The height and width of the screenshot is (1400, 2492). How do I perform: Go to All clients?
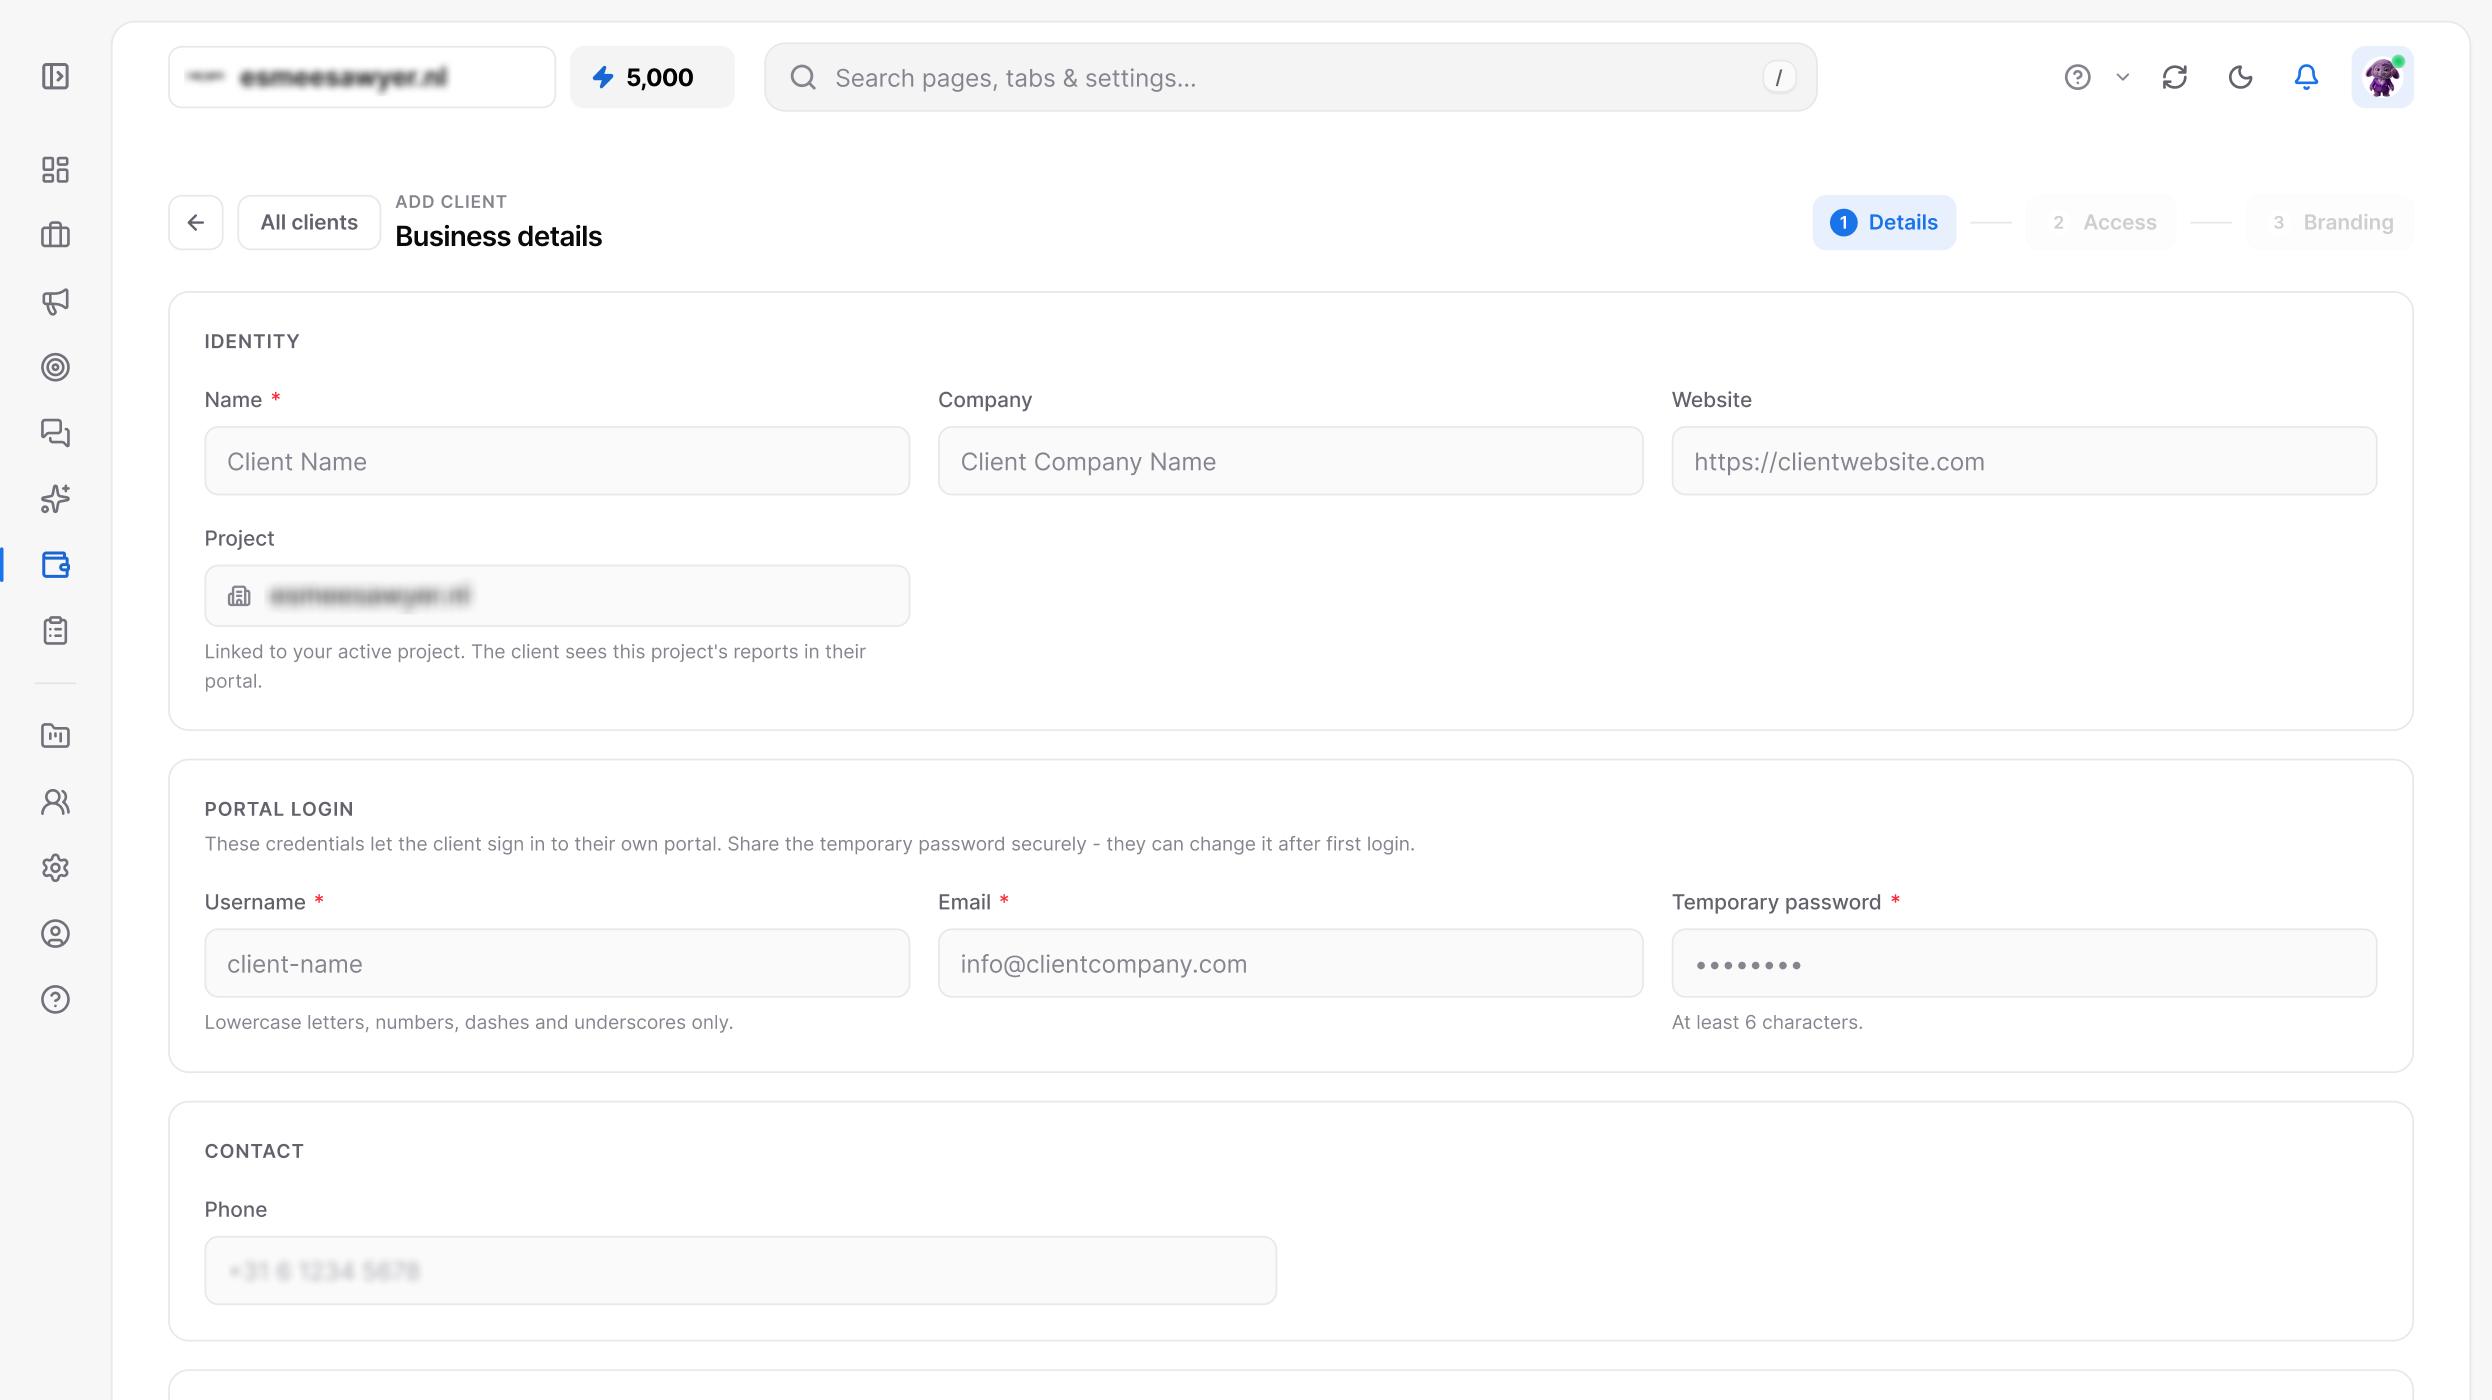click(x=309, y=222)
